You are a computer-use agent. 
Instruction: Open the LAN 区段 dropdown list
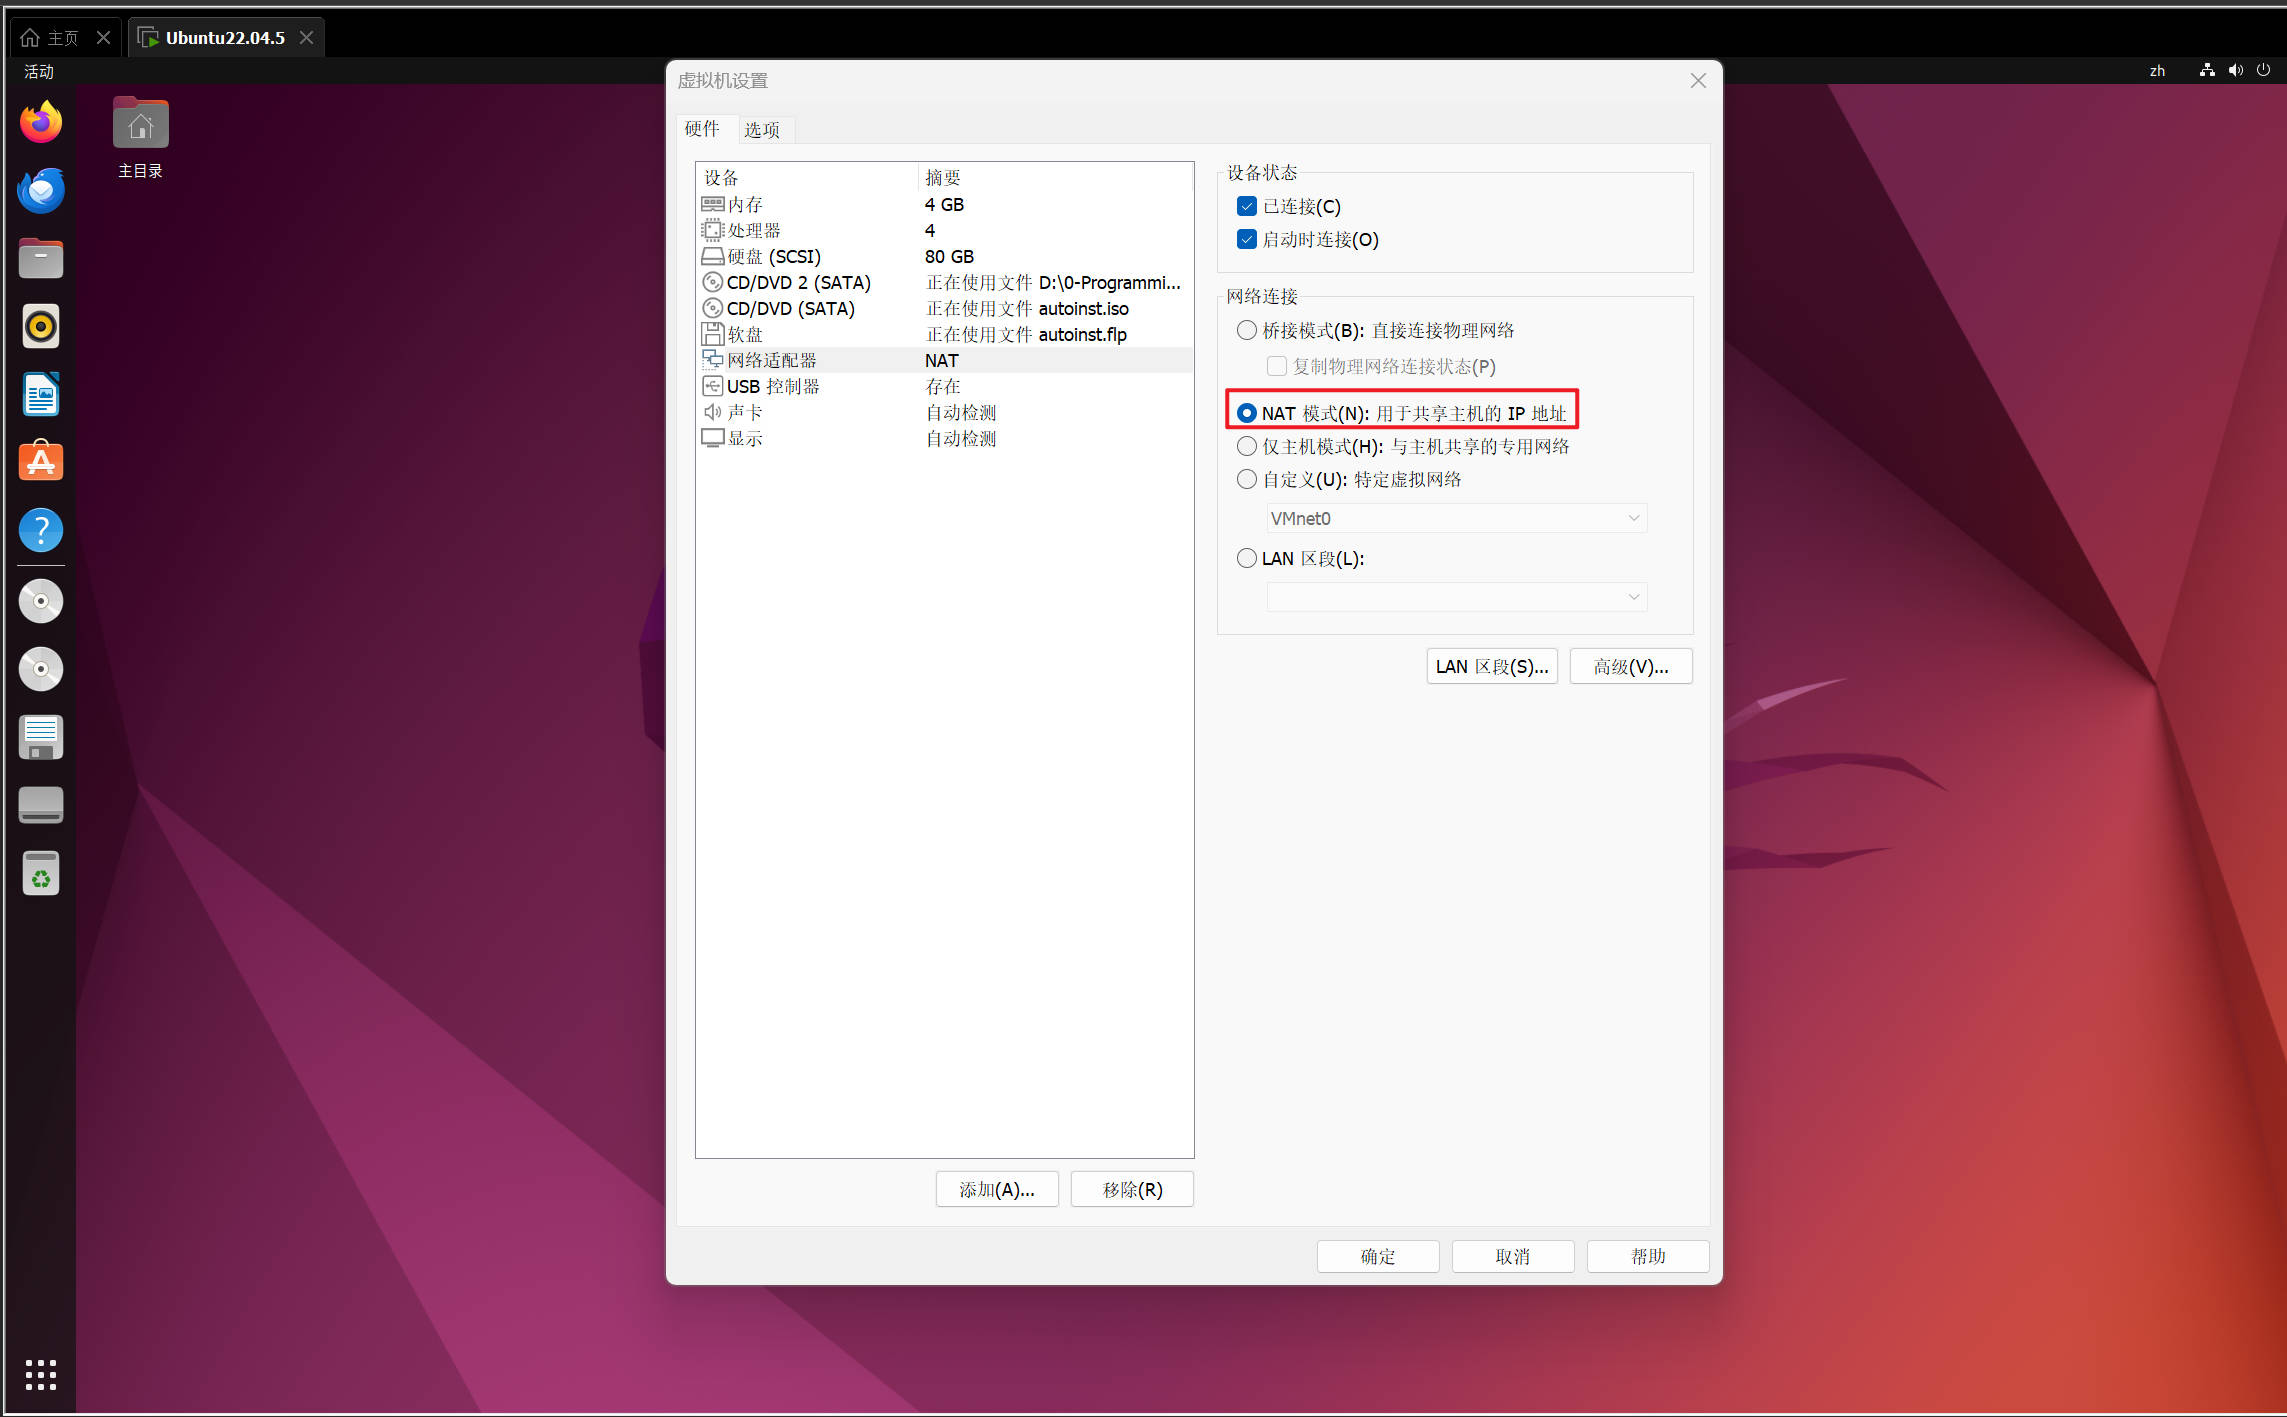click(x=1456, y=597)
